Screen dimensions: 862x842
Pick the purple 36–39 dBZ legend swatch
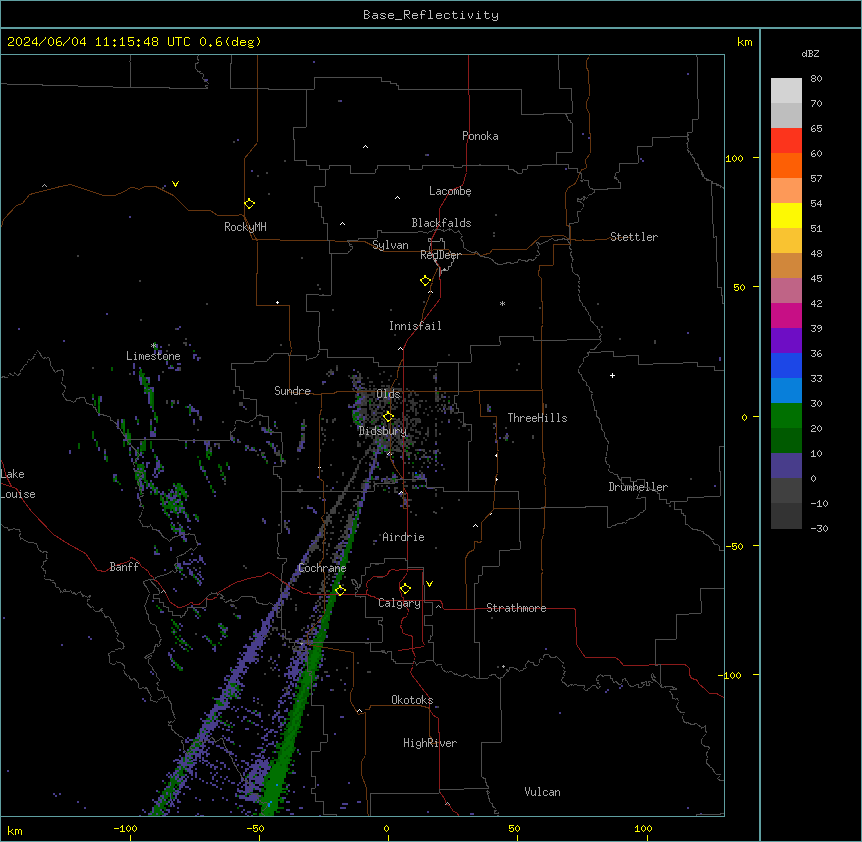(786, 341)
